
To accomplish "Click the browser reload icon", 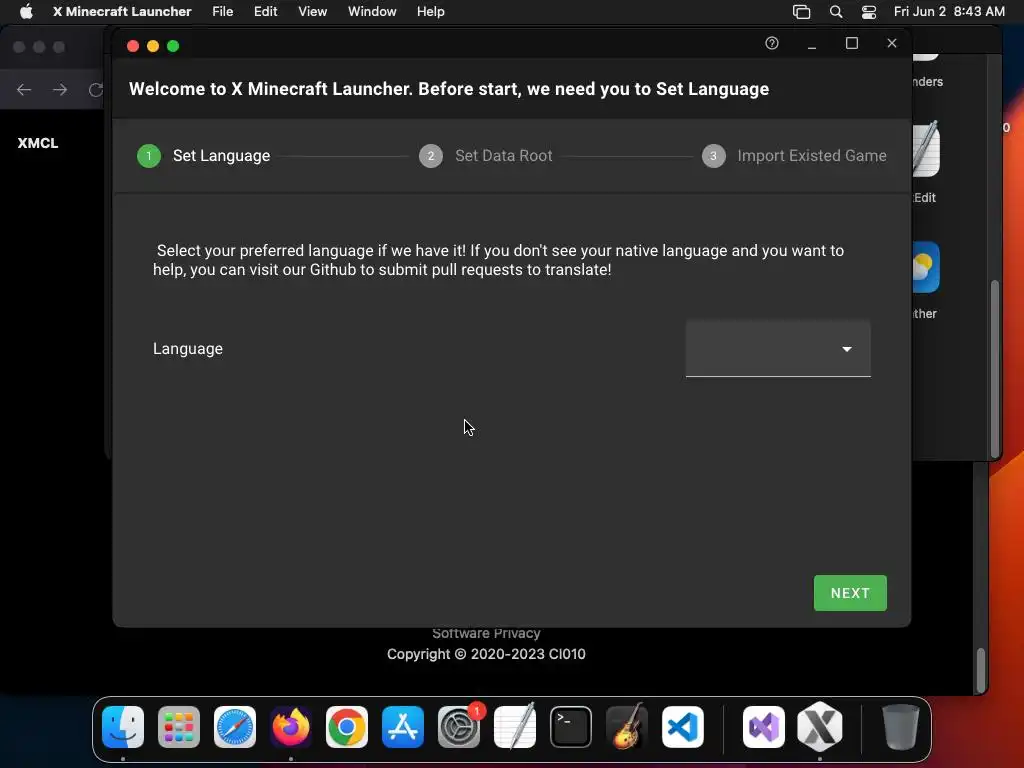I will click(95, 89).
